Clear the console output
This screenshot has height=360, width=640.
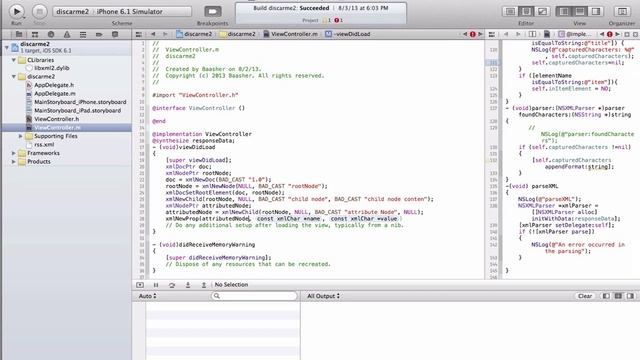click(585, 296)
